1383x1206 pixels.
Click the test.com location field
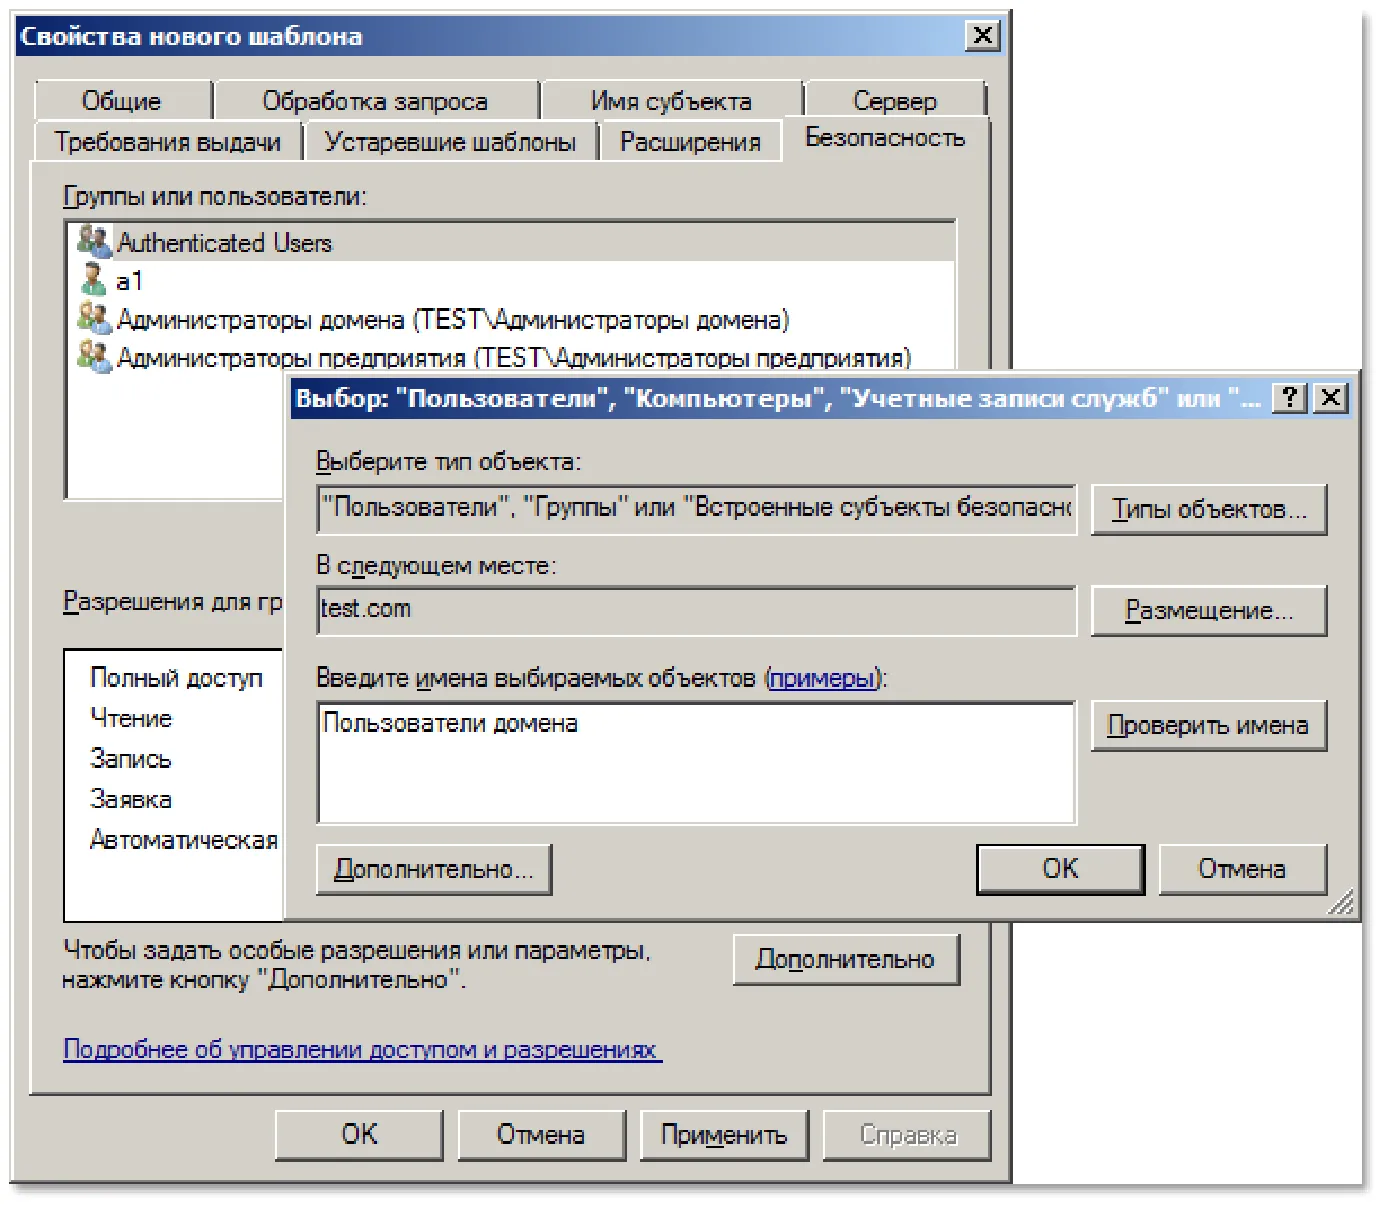click(696, 610)
